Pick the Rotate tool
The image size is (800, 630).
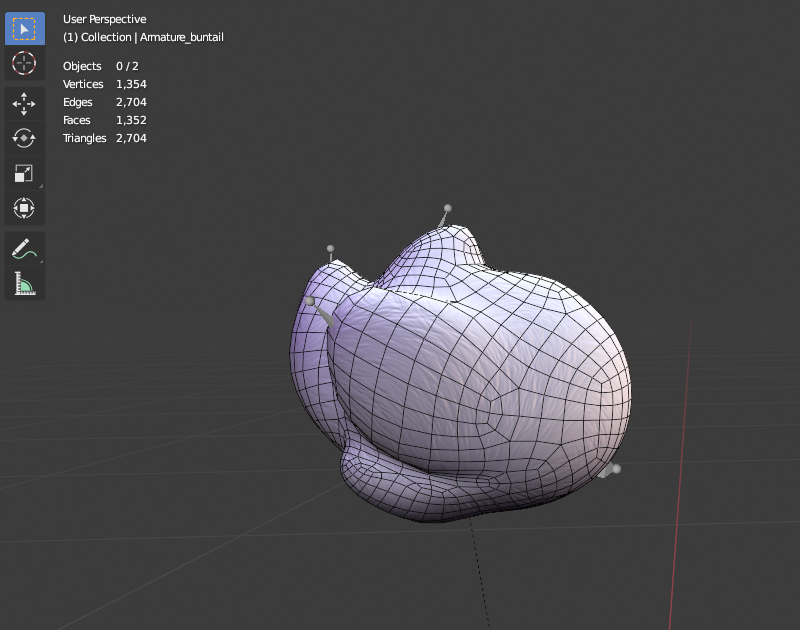tap(24, 138)
